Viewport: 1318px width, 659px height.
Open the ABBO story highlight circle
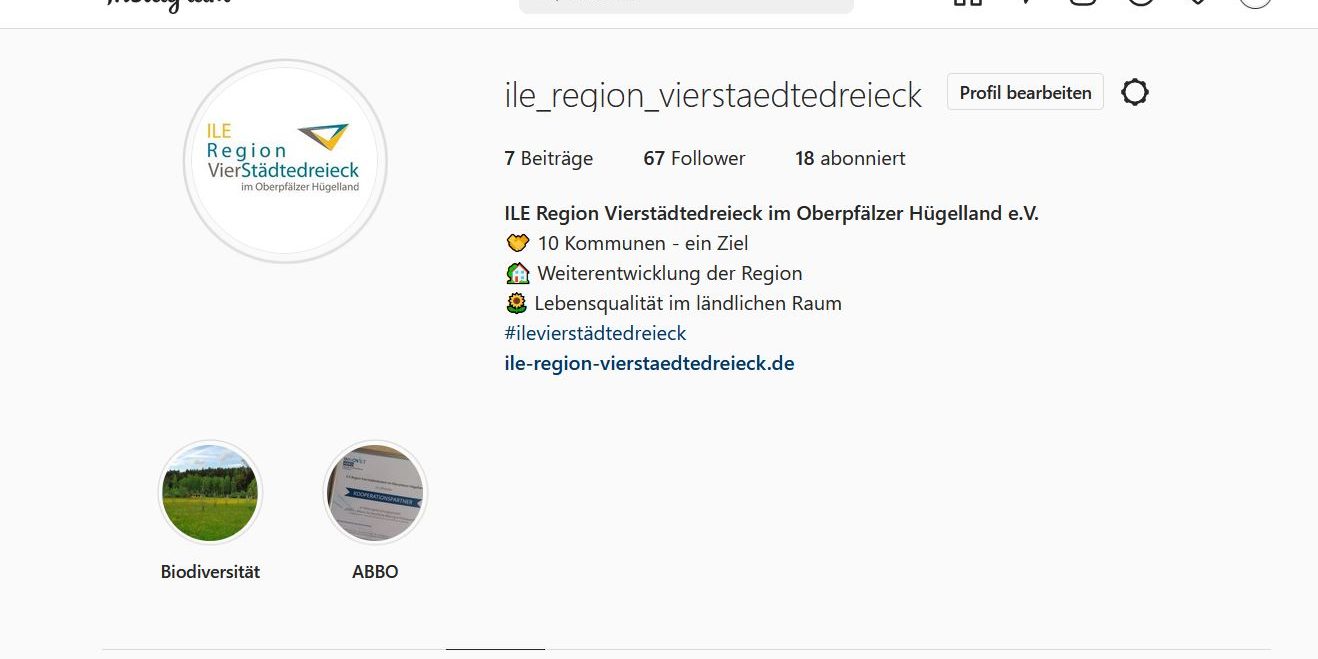pyautogui.click(x=375, y=492)
